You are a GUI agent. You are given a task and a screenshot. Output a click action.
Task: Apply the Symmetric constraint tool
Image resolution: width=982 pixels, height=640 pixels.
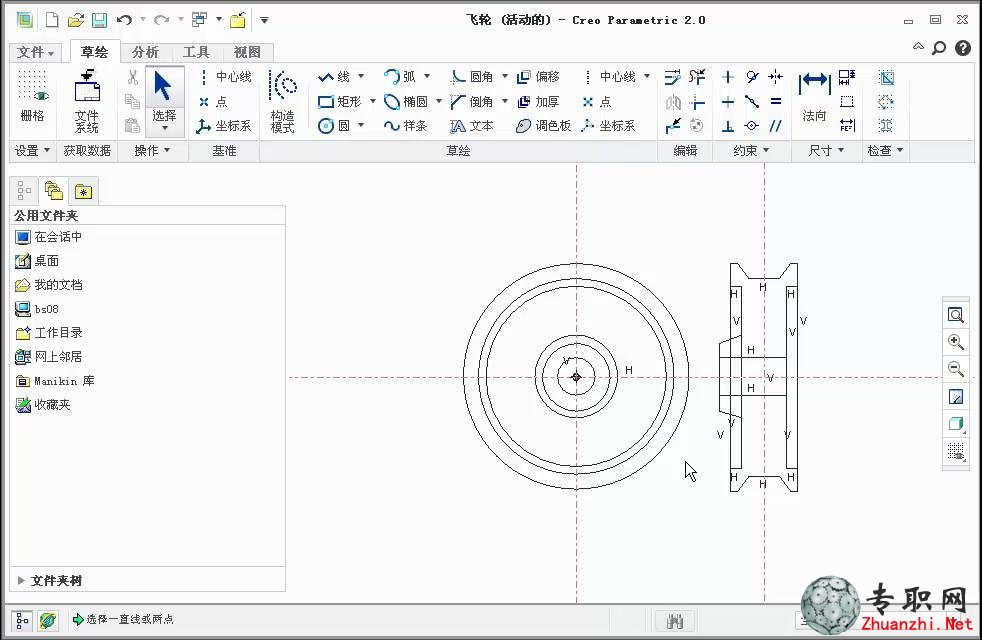click(x=776, y=77)
